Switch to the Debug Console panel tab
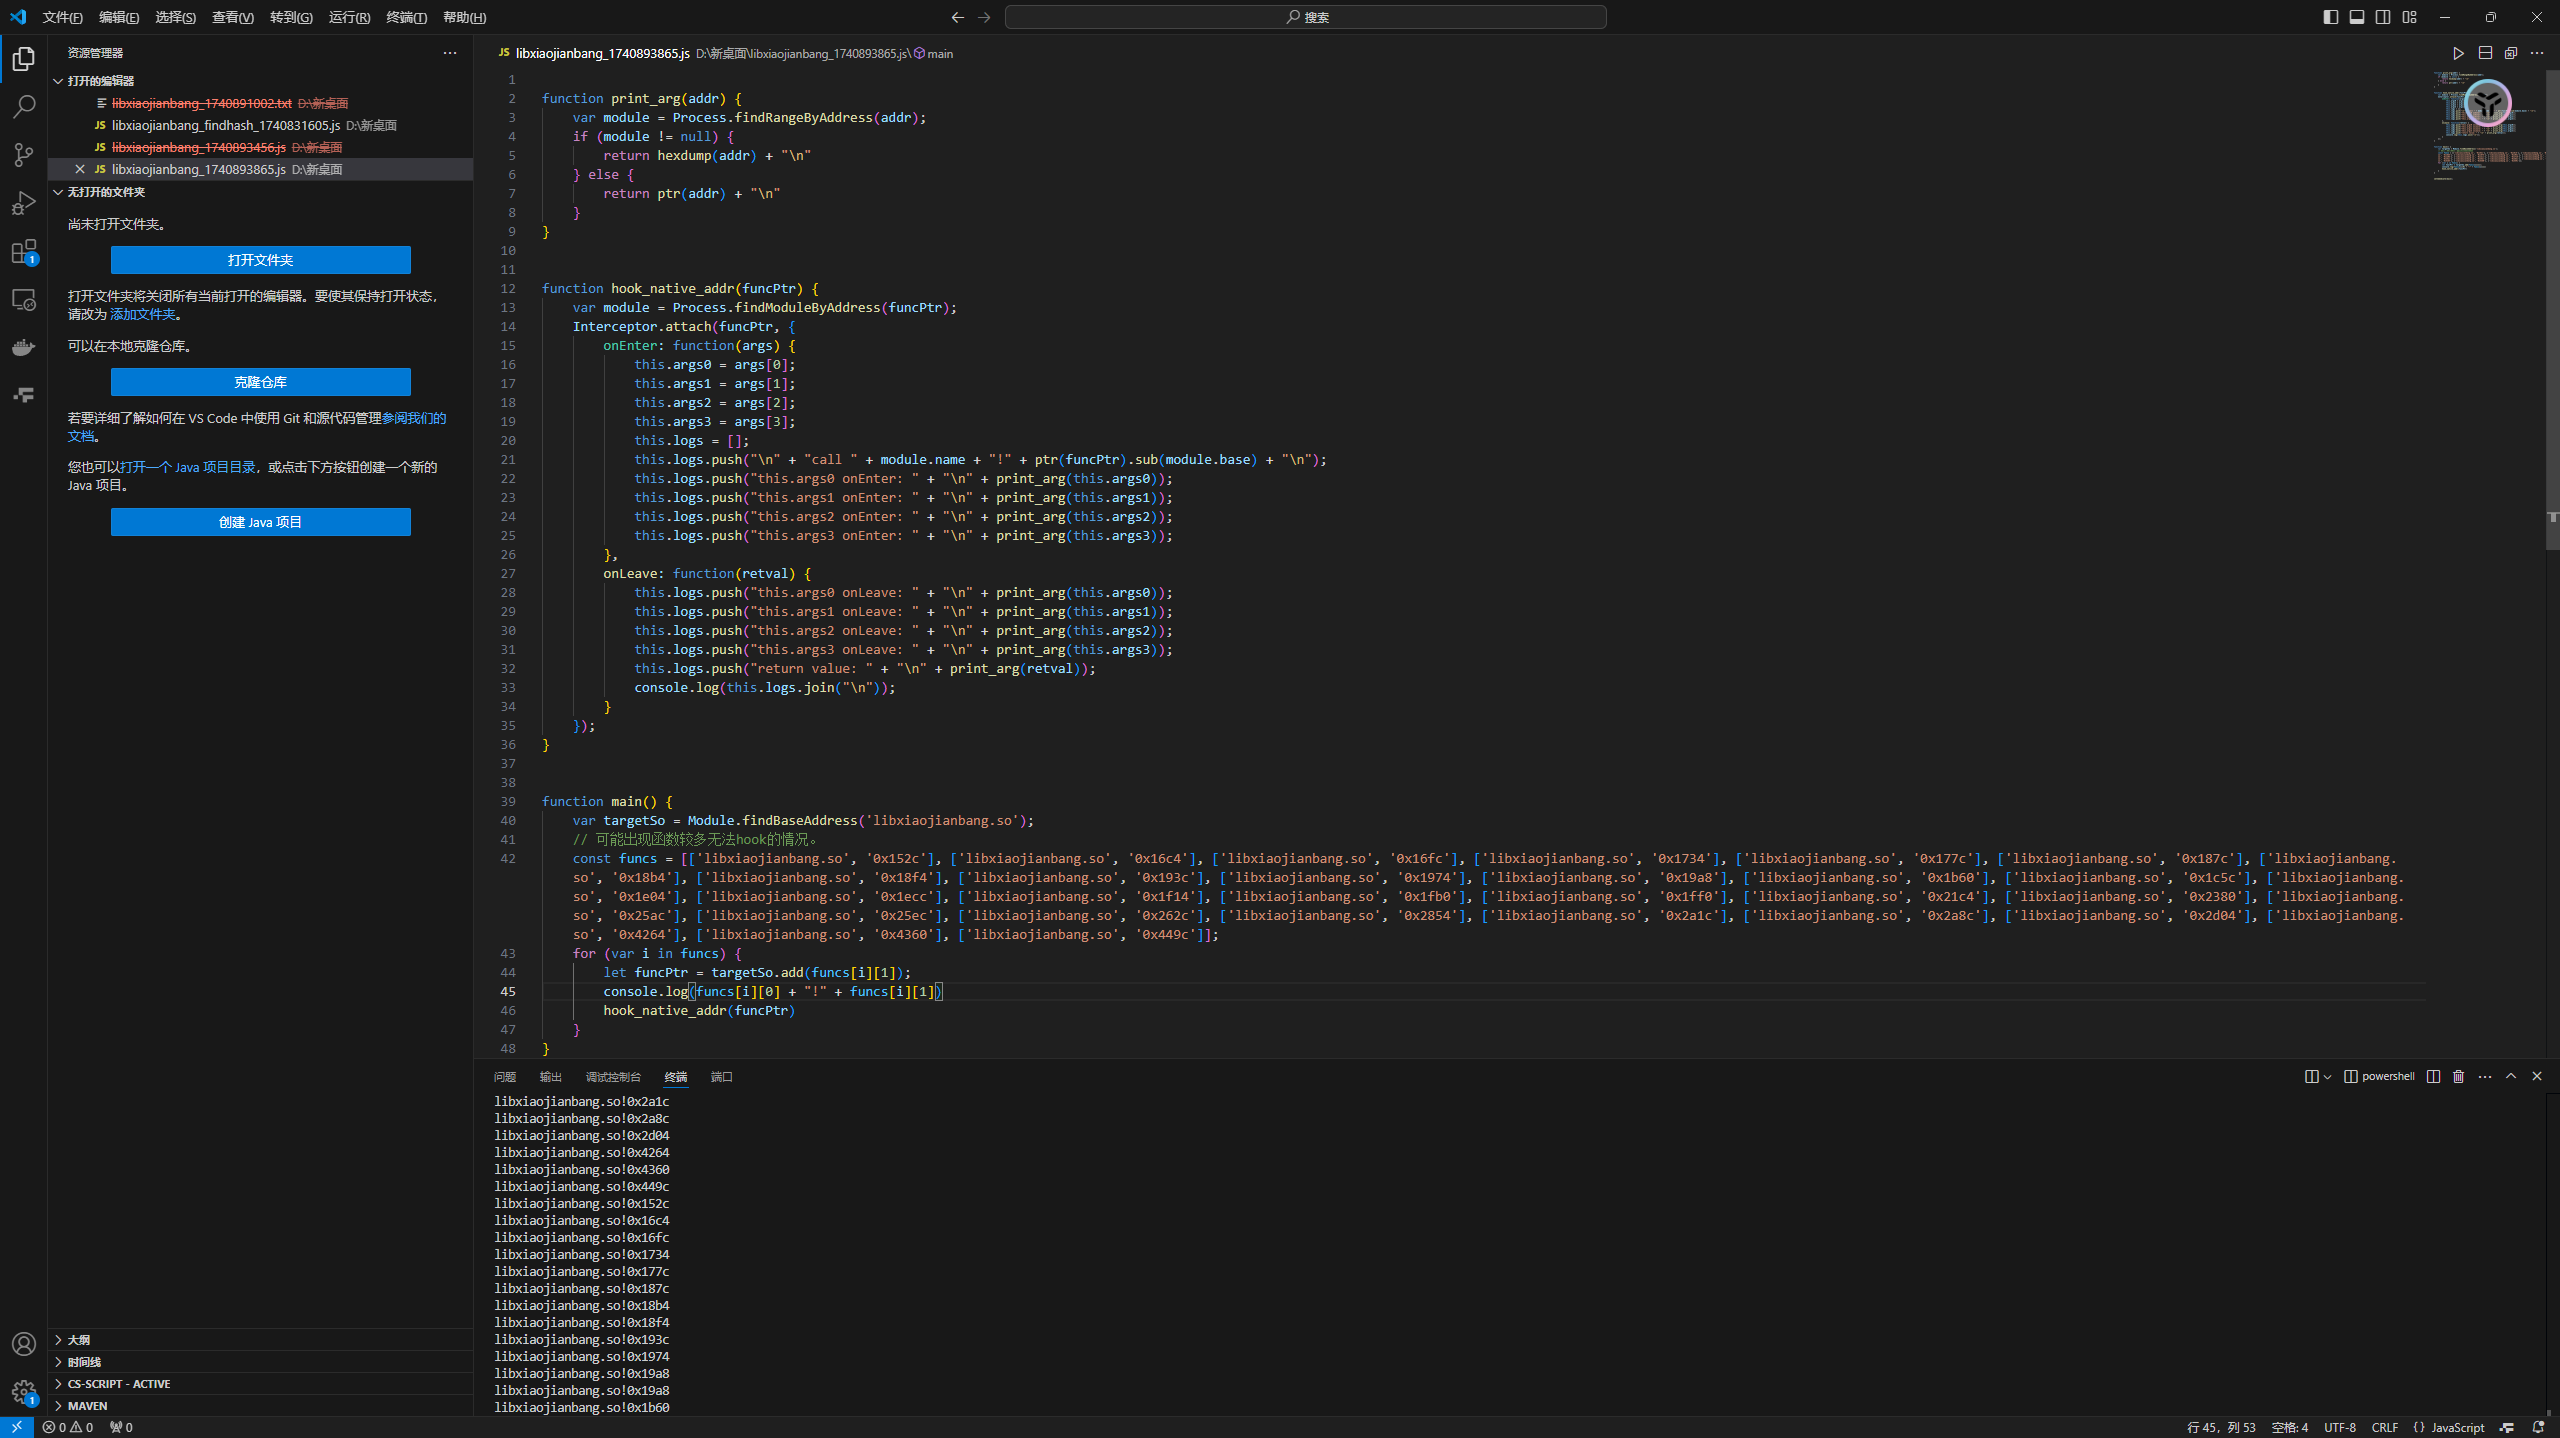The width and height of the screenshot is (2560, 1438). coord(612,1077)
